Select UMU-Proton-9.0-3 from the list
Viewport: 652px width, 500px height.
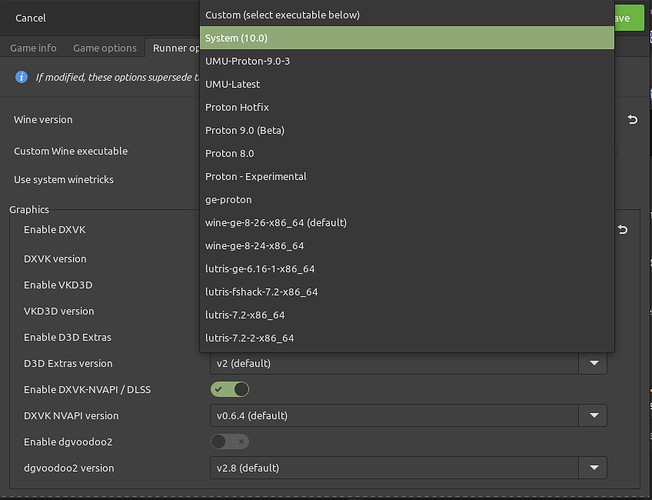[407, 61]
